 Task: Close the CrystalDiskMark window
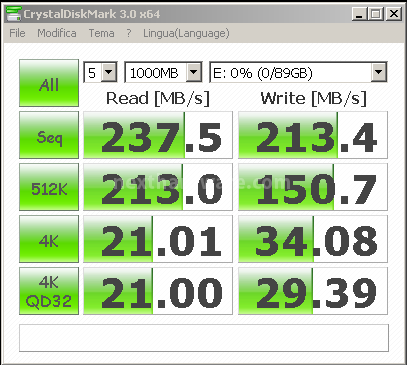[x=394, y=14]
